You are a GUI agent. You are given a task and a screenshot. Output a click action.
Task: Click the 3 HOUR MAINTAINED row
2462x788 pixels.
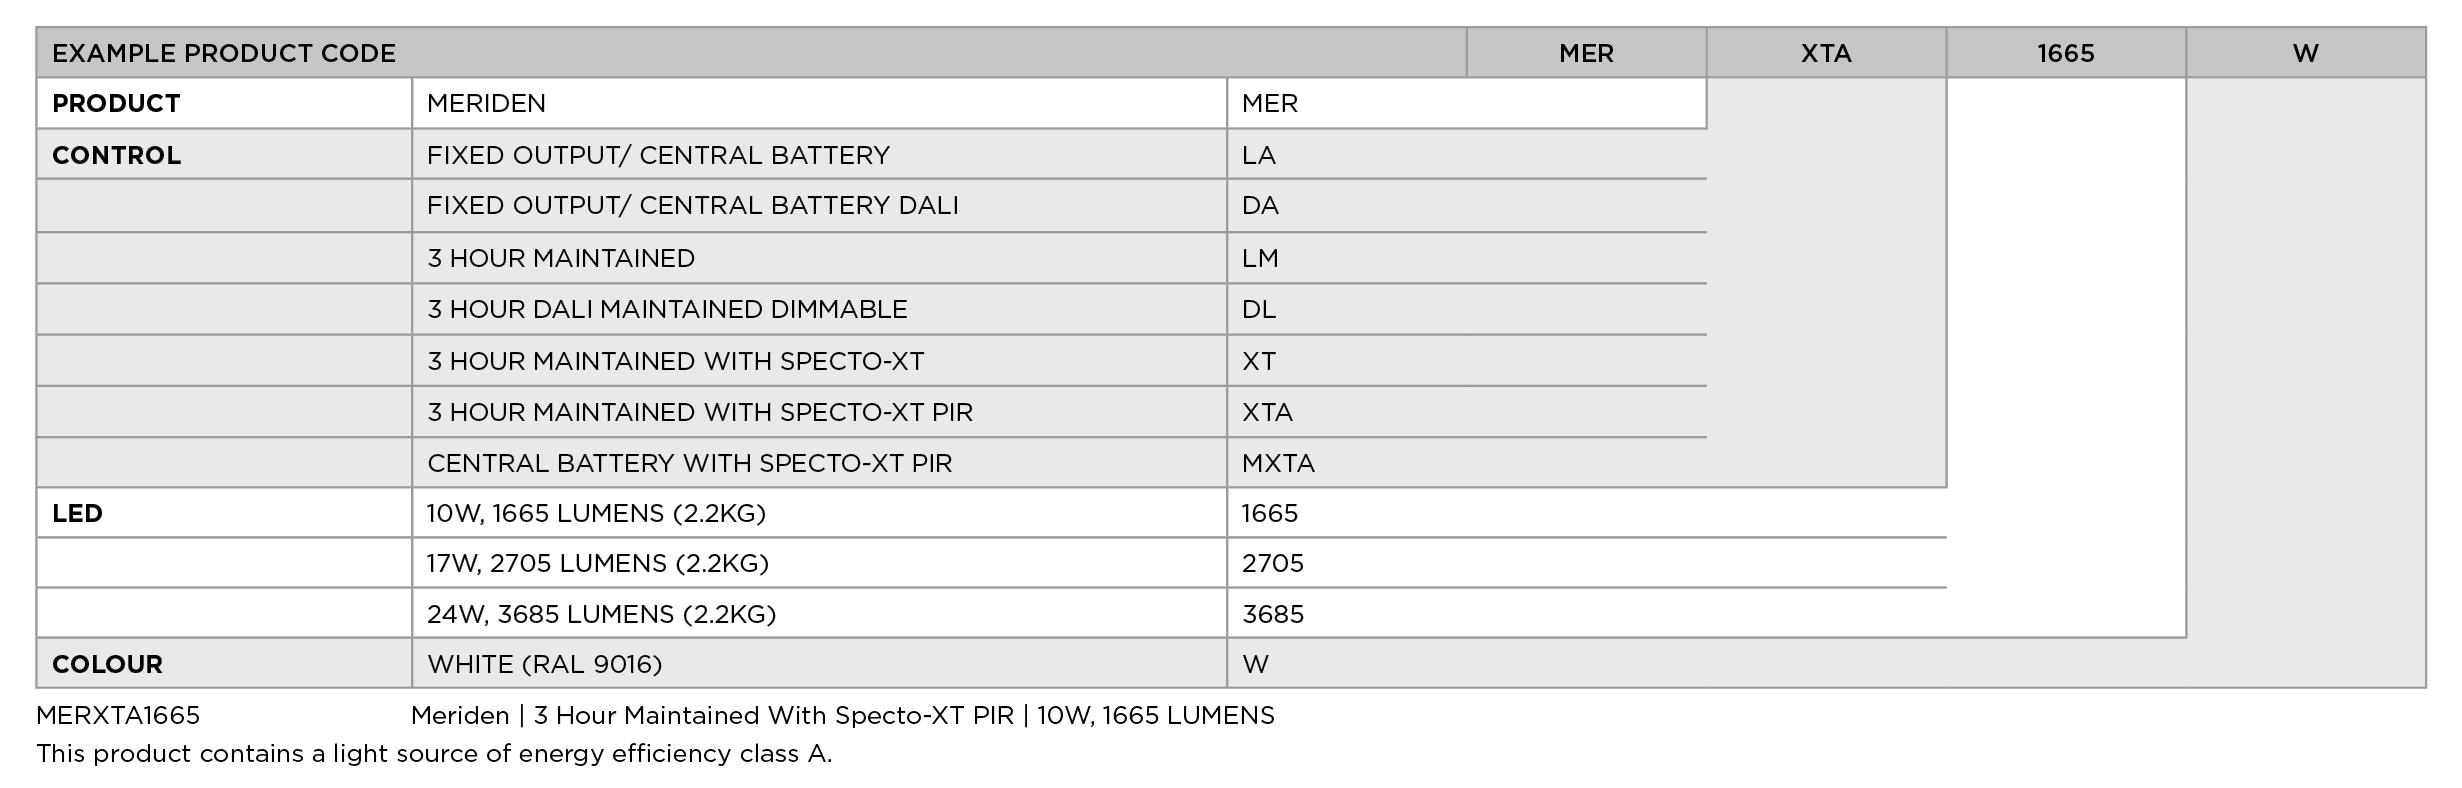click(x=561, y=259)
